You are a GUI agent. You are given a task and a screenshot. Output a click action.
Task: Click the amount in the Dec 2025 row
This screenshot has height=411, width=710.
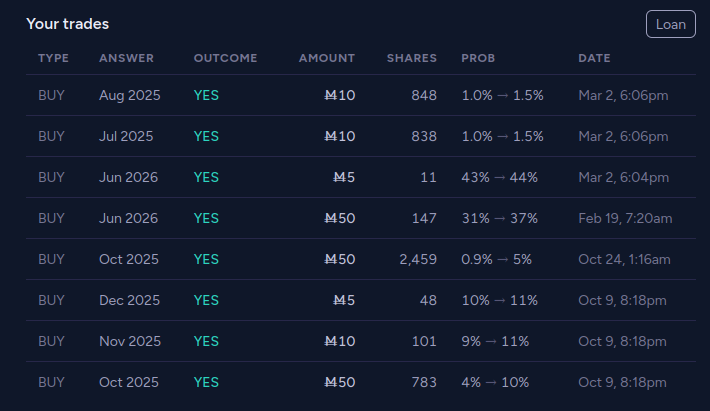click(344, 300)
